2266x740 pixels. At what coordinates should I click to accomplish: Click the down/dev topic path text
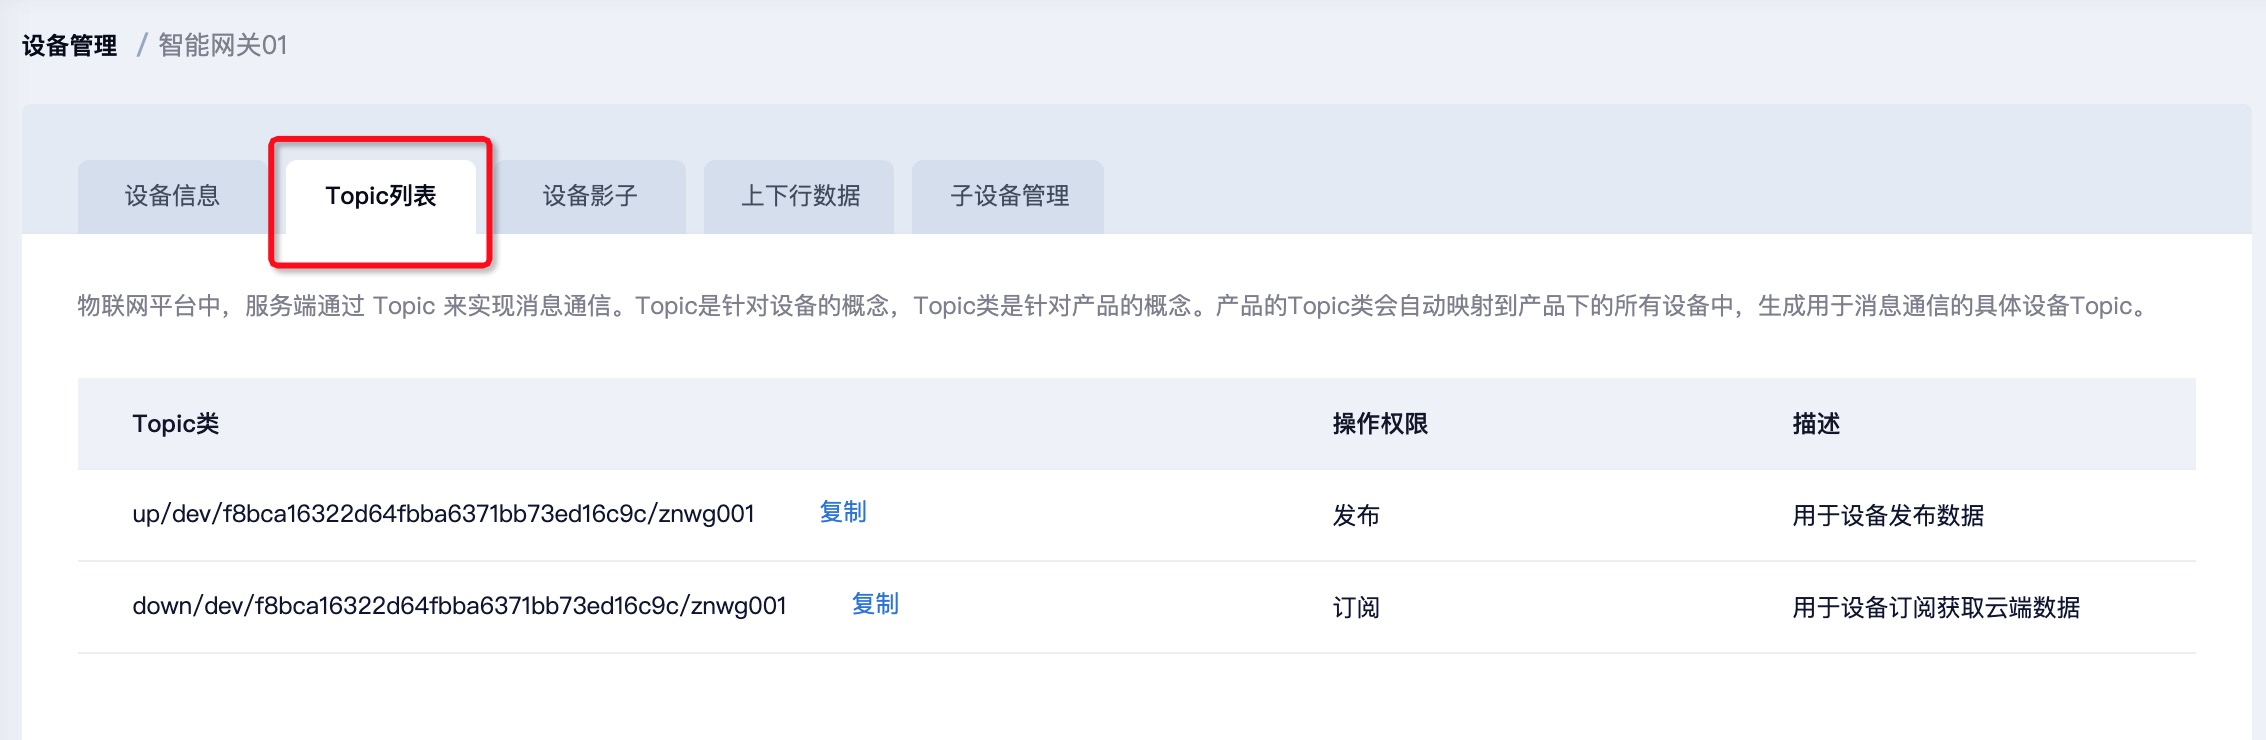(x=459, y=606)
